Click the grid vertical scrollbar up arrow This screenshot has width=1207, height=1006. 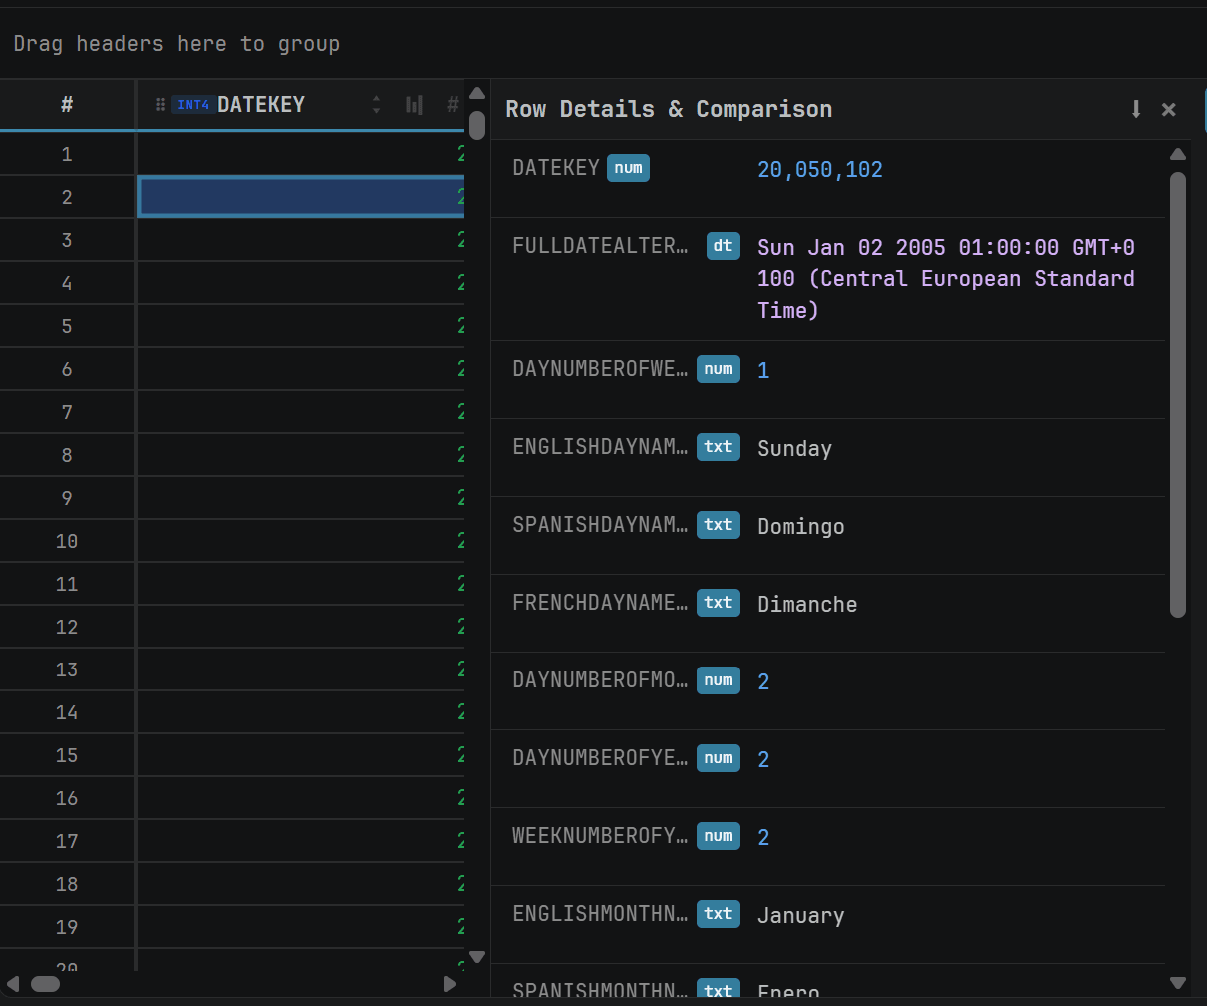[x=477, y=95]
